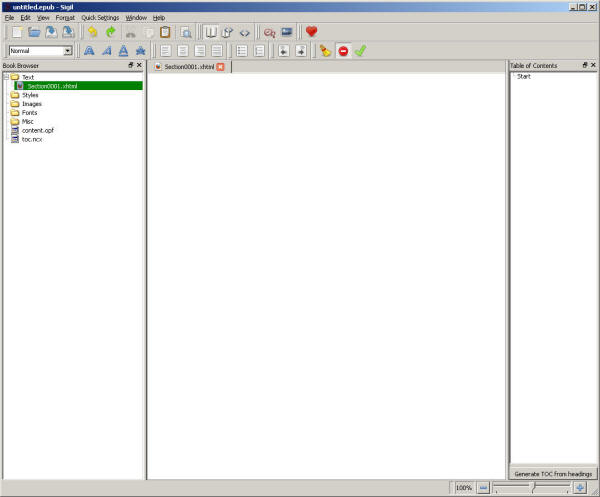
Task: Select the Images folder
Action: [x=32, y=104]
